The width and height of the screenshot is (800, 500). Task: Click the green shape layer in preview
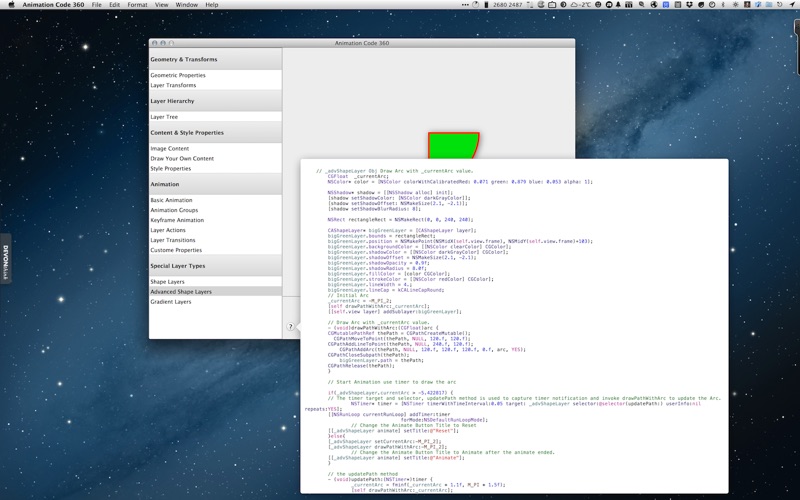click(x=452, y=146)
